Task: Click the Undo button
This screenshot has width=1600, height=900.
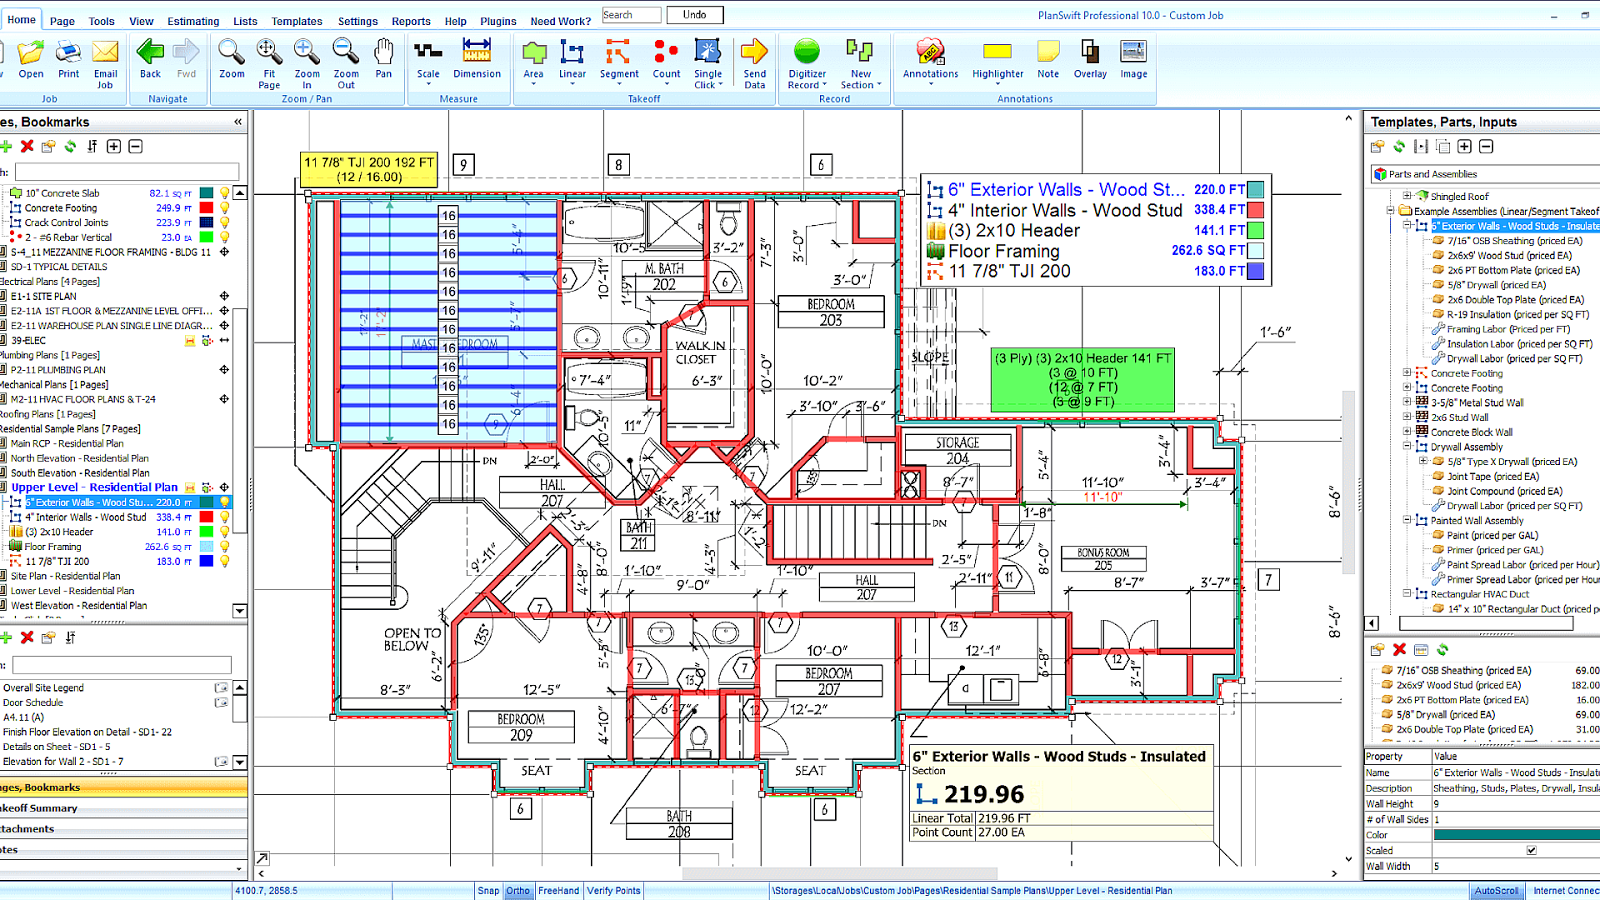Action: (694, 15)
